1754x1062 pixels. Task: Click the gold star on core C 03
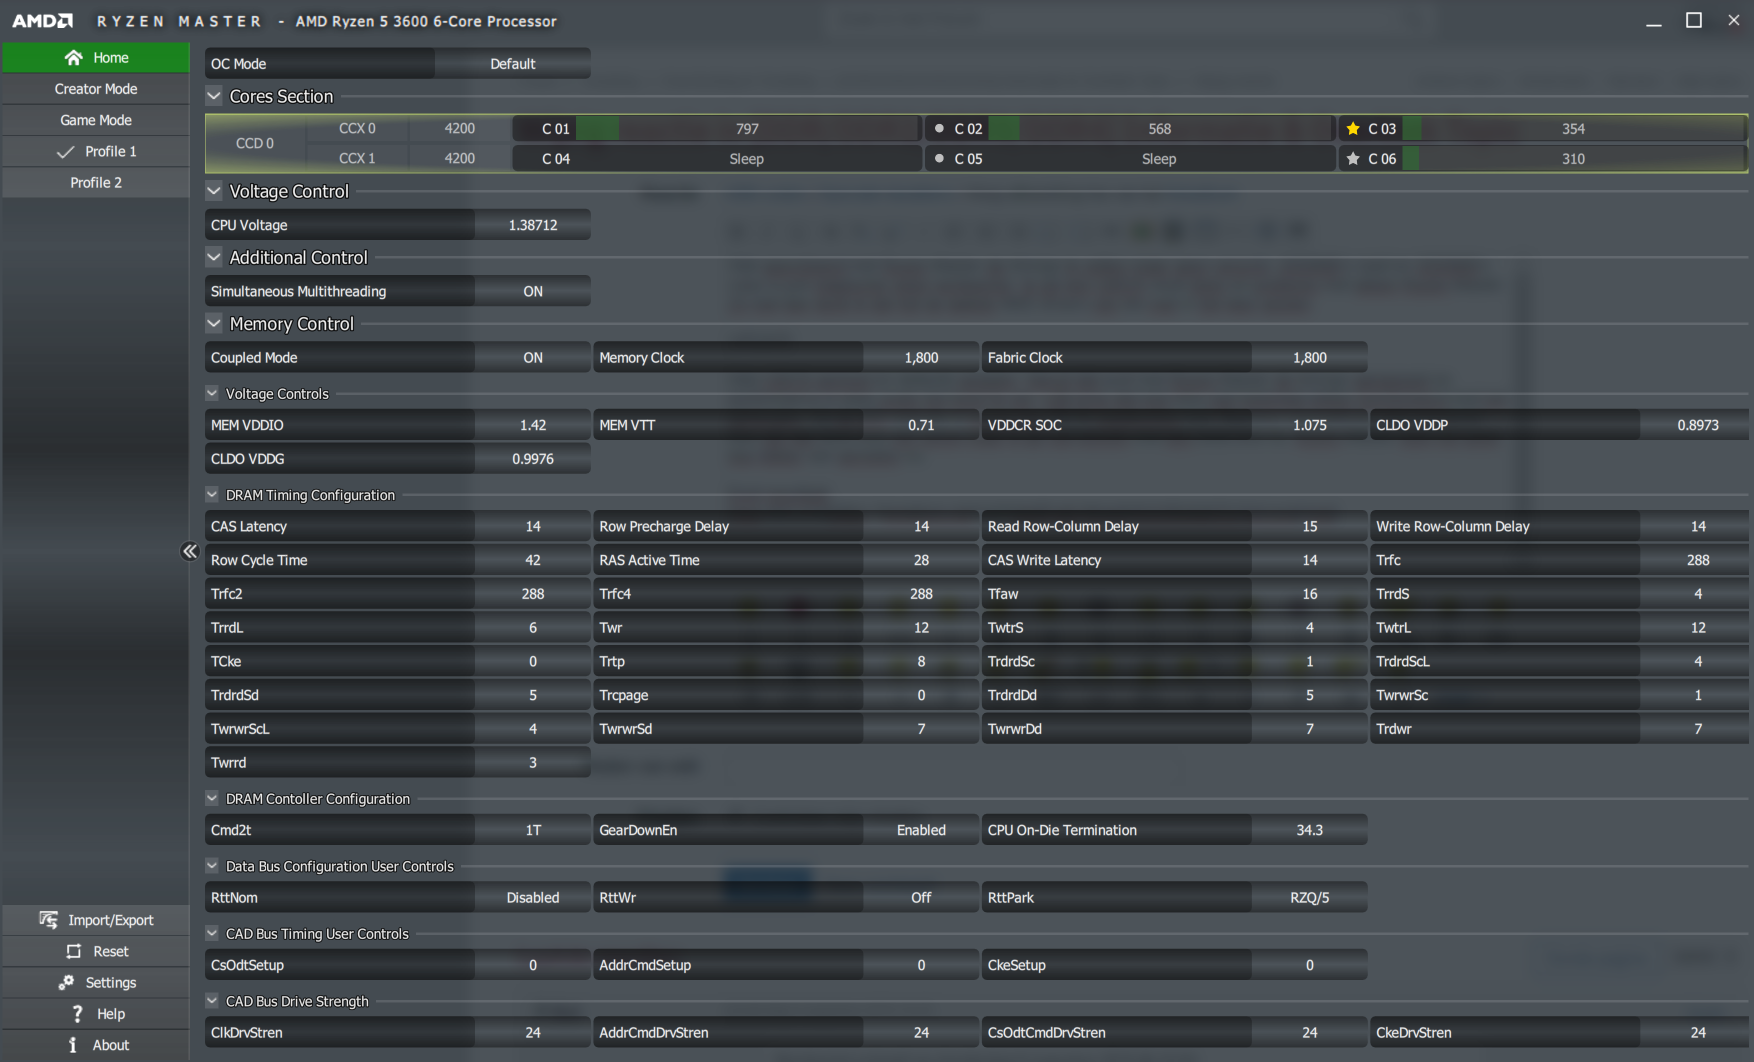(x=1353, y=129)
